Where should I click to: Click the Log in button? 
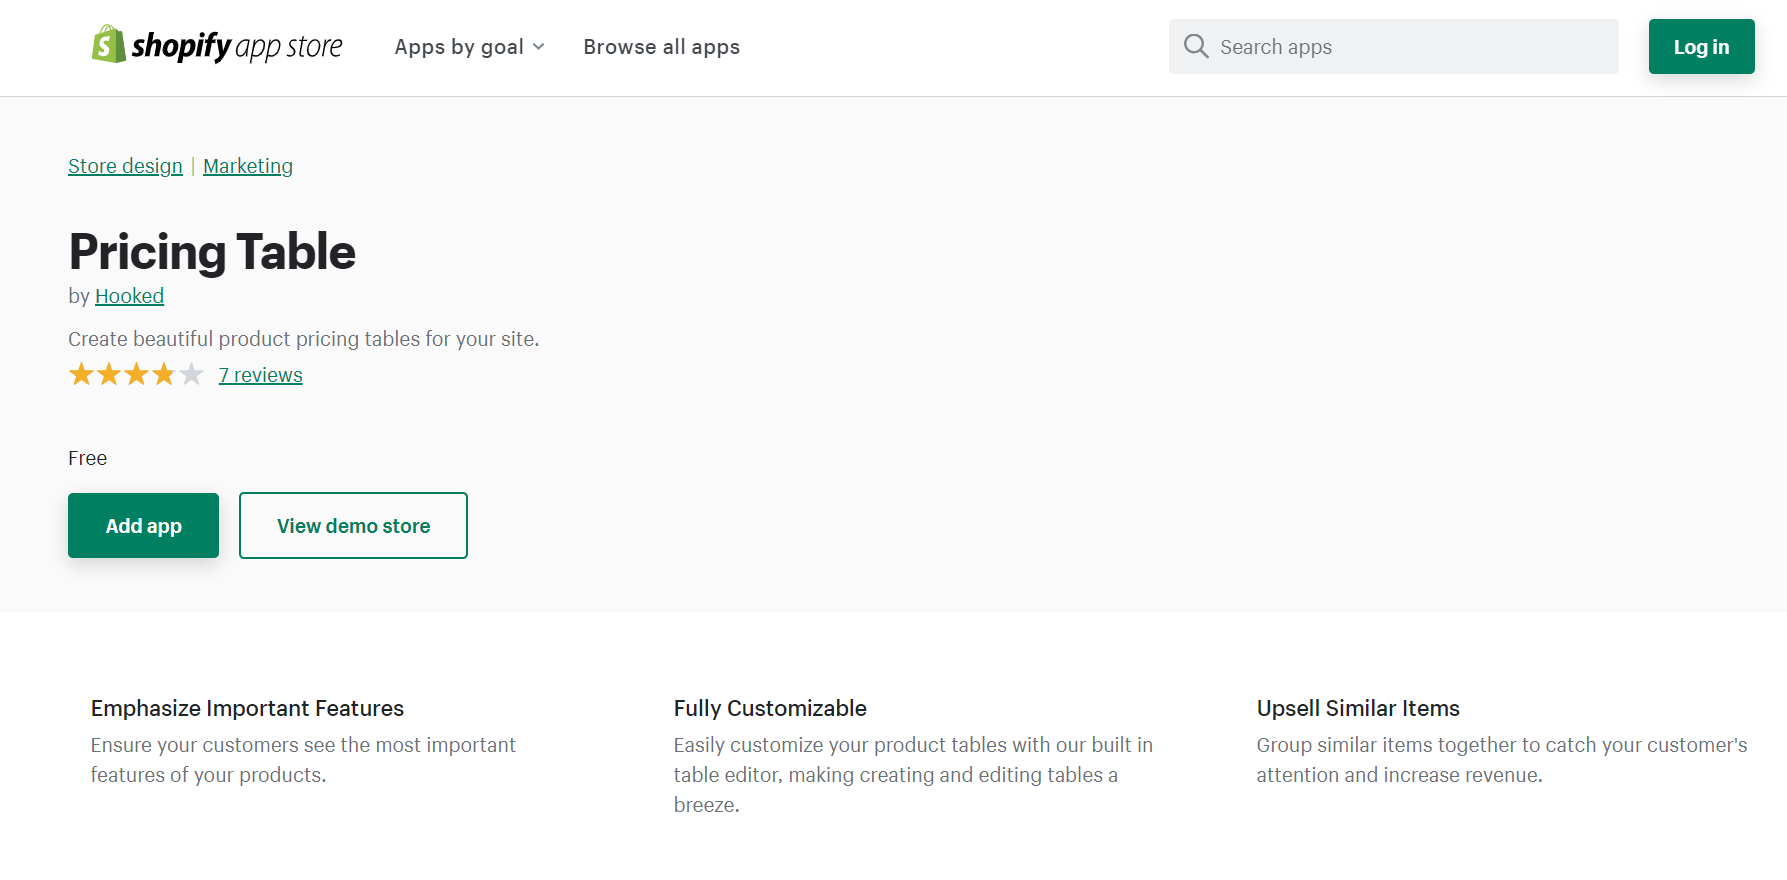tap(1701, 46)
